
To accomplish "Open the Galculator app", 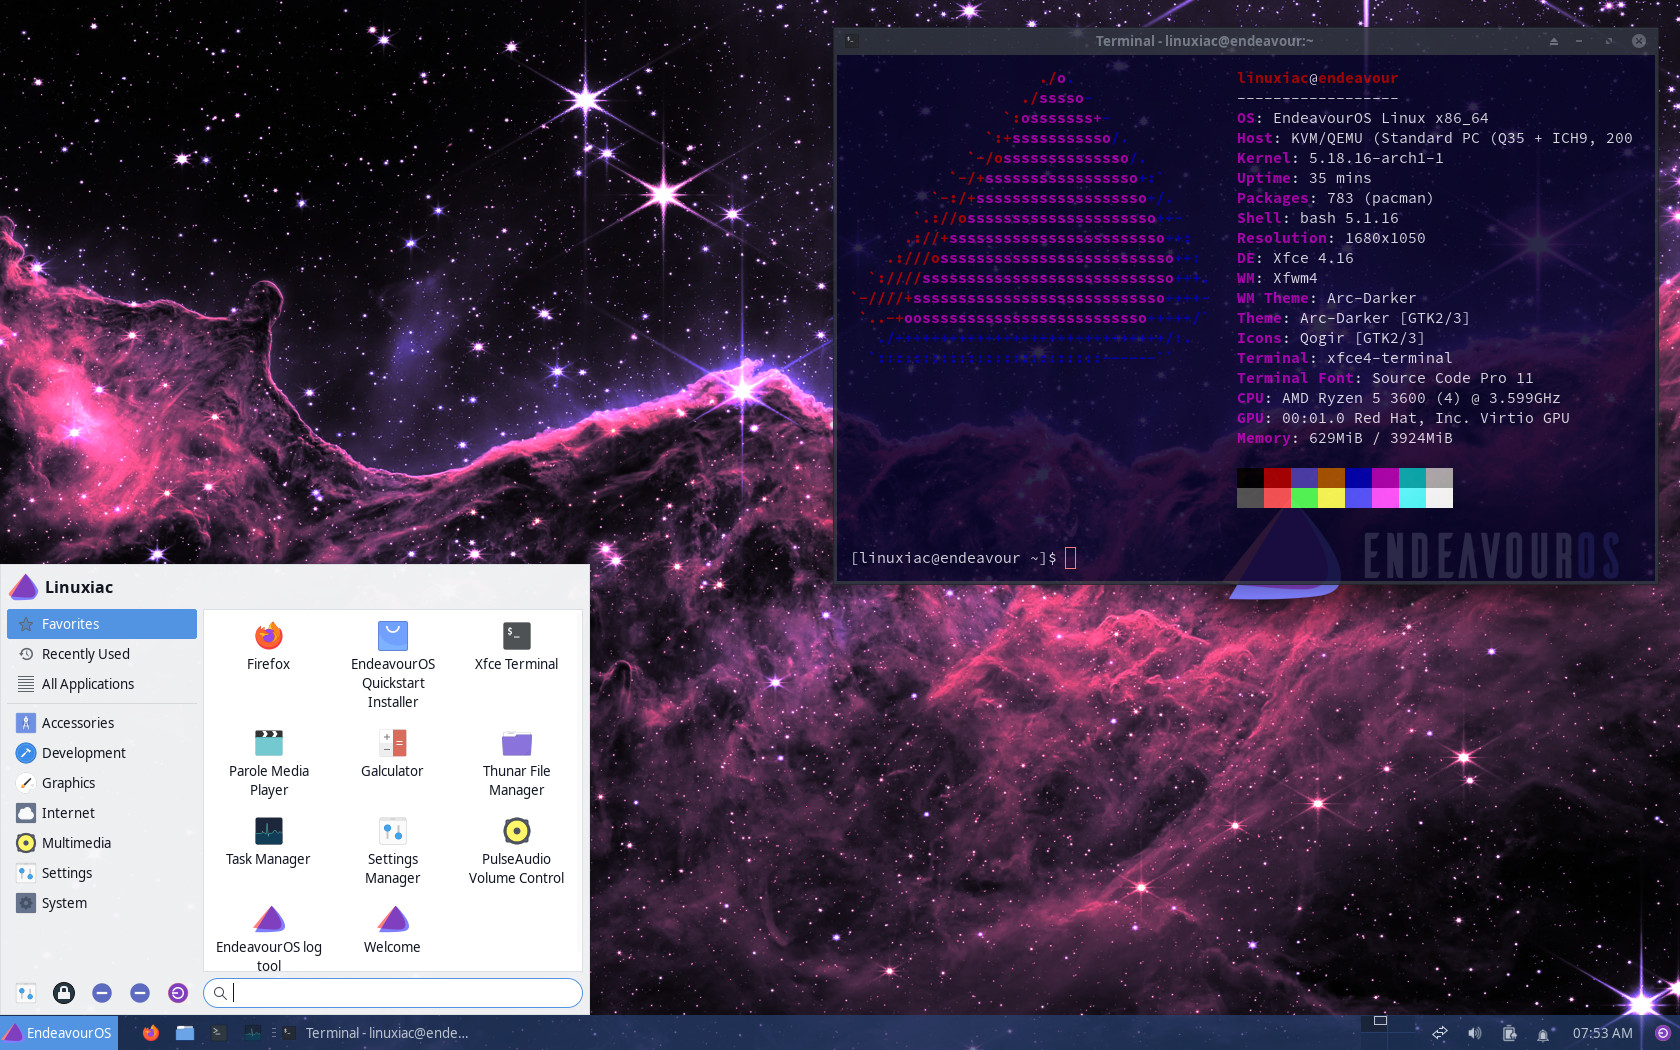I will pyautogui.click(x=392, y=753).
